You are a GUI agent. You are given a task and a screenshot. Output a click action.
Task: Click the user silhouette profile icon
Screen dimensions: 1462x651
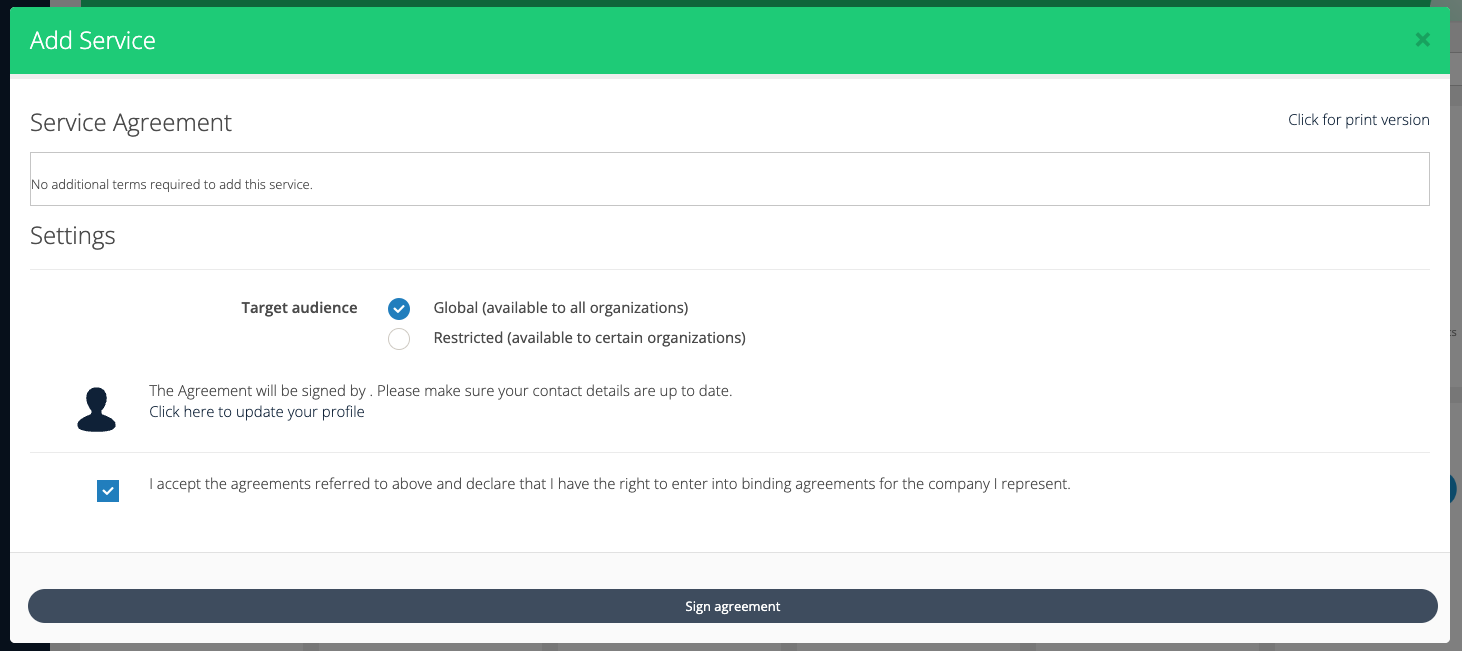pyautogui.click(x=96, y=410)
